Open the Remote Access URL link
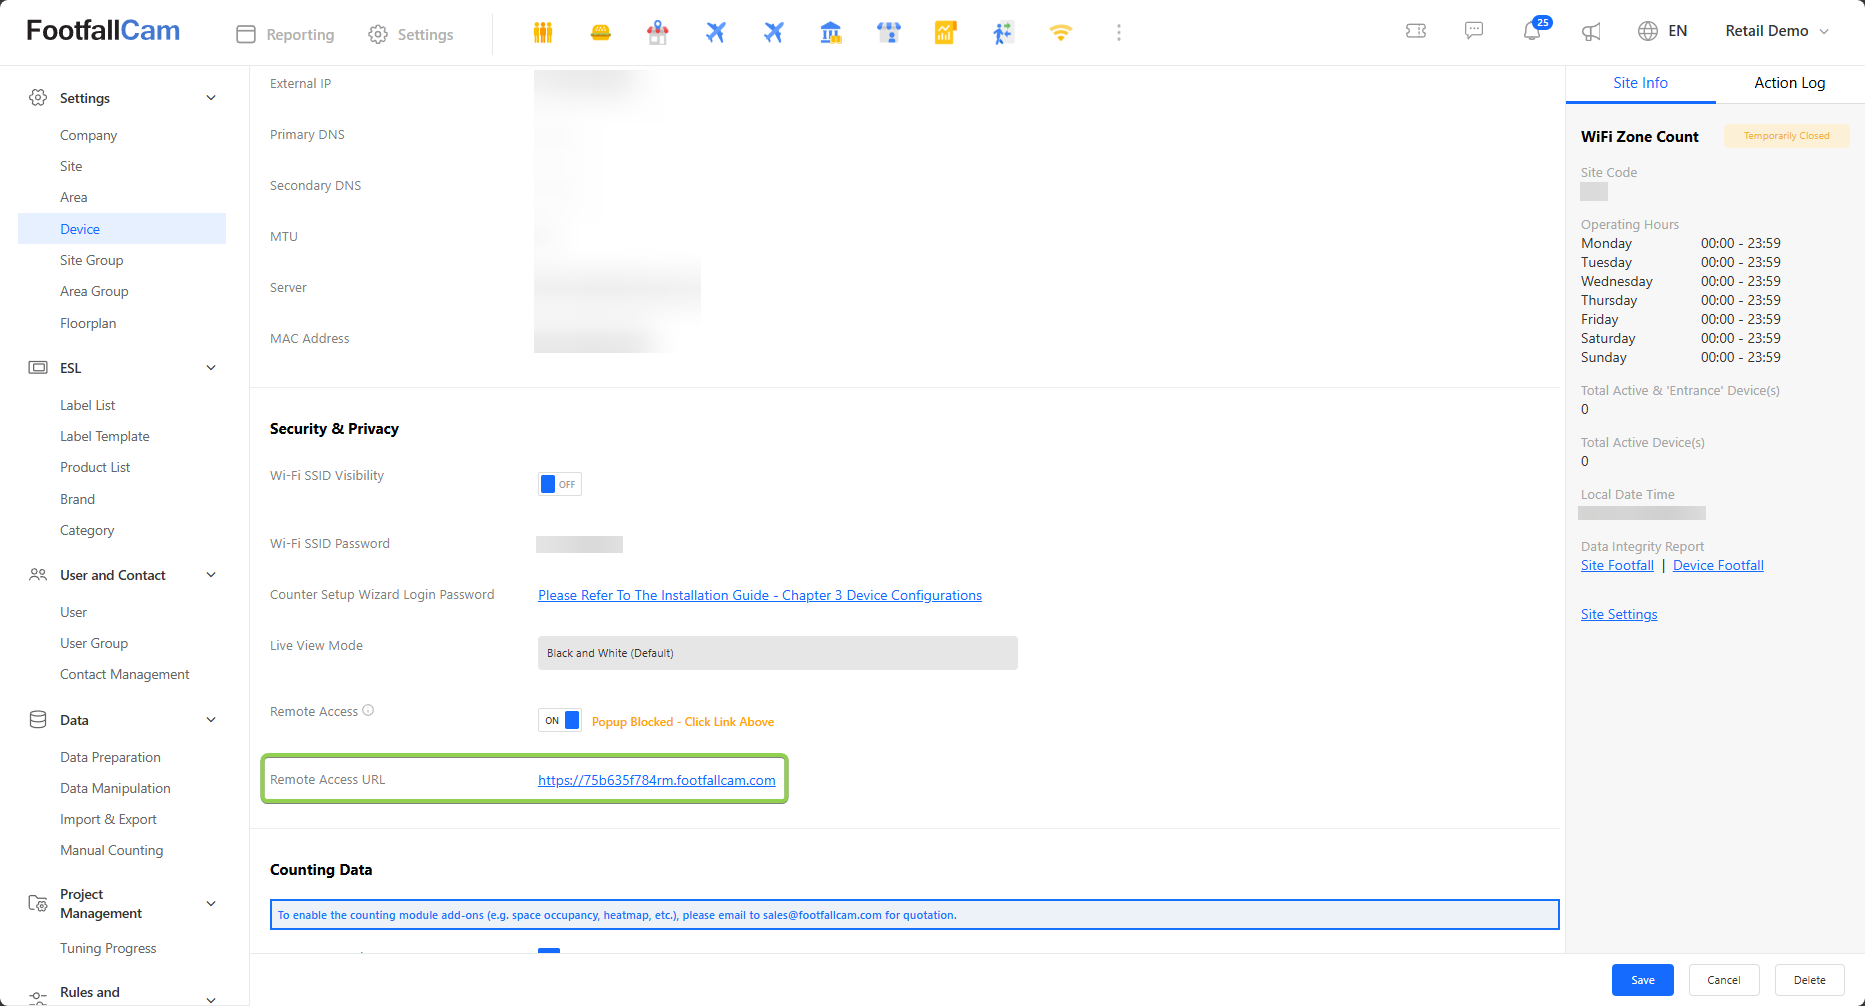Viewport: 1865px width, 1006px height. pyautogui.click(x=656, y=780)
